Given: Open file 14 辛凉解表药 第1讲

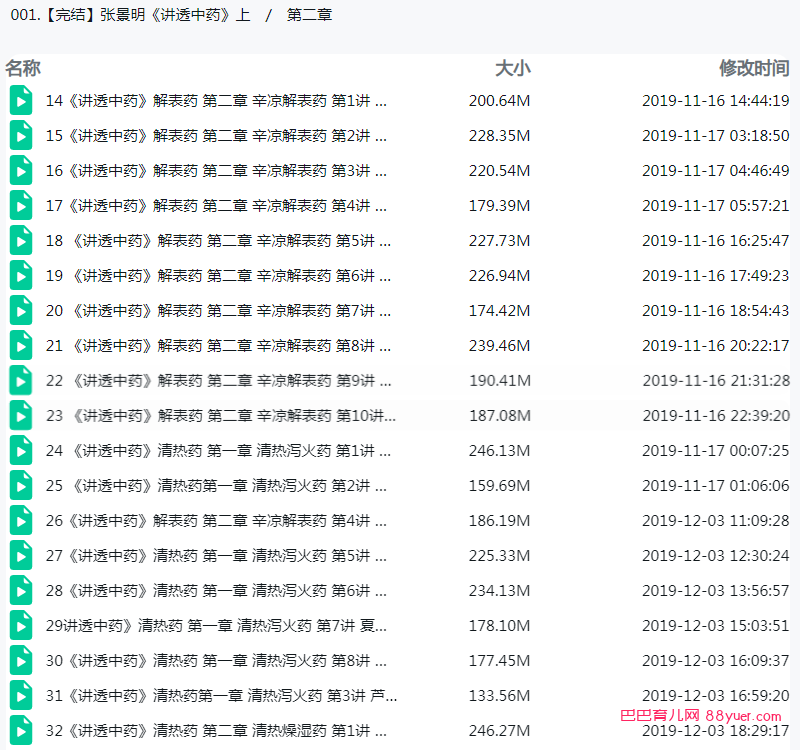Looking at the screenshot, I should (216, 101).
